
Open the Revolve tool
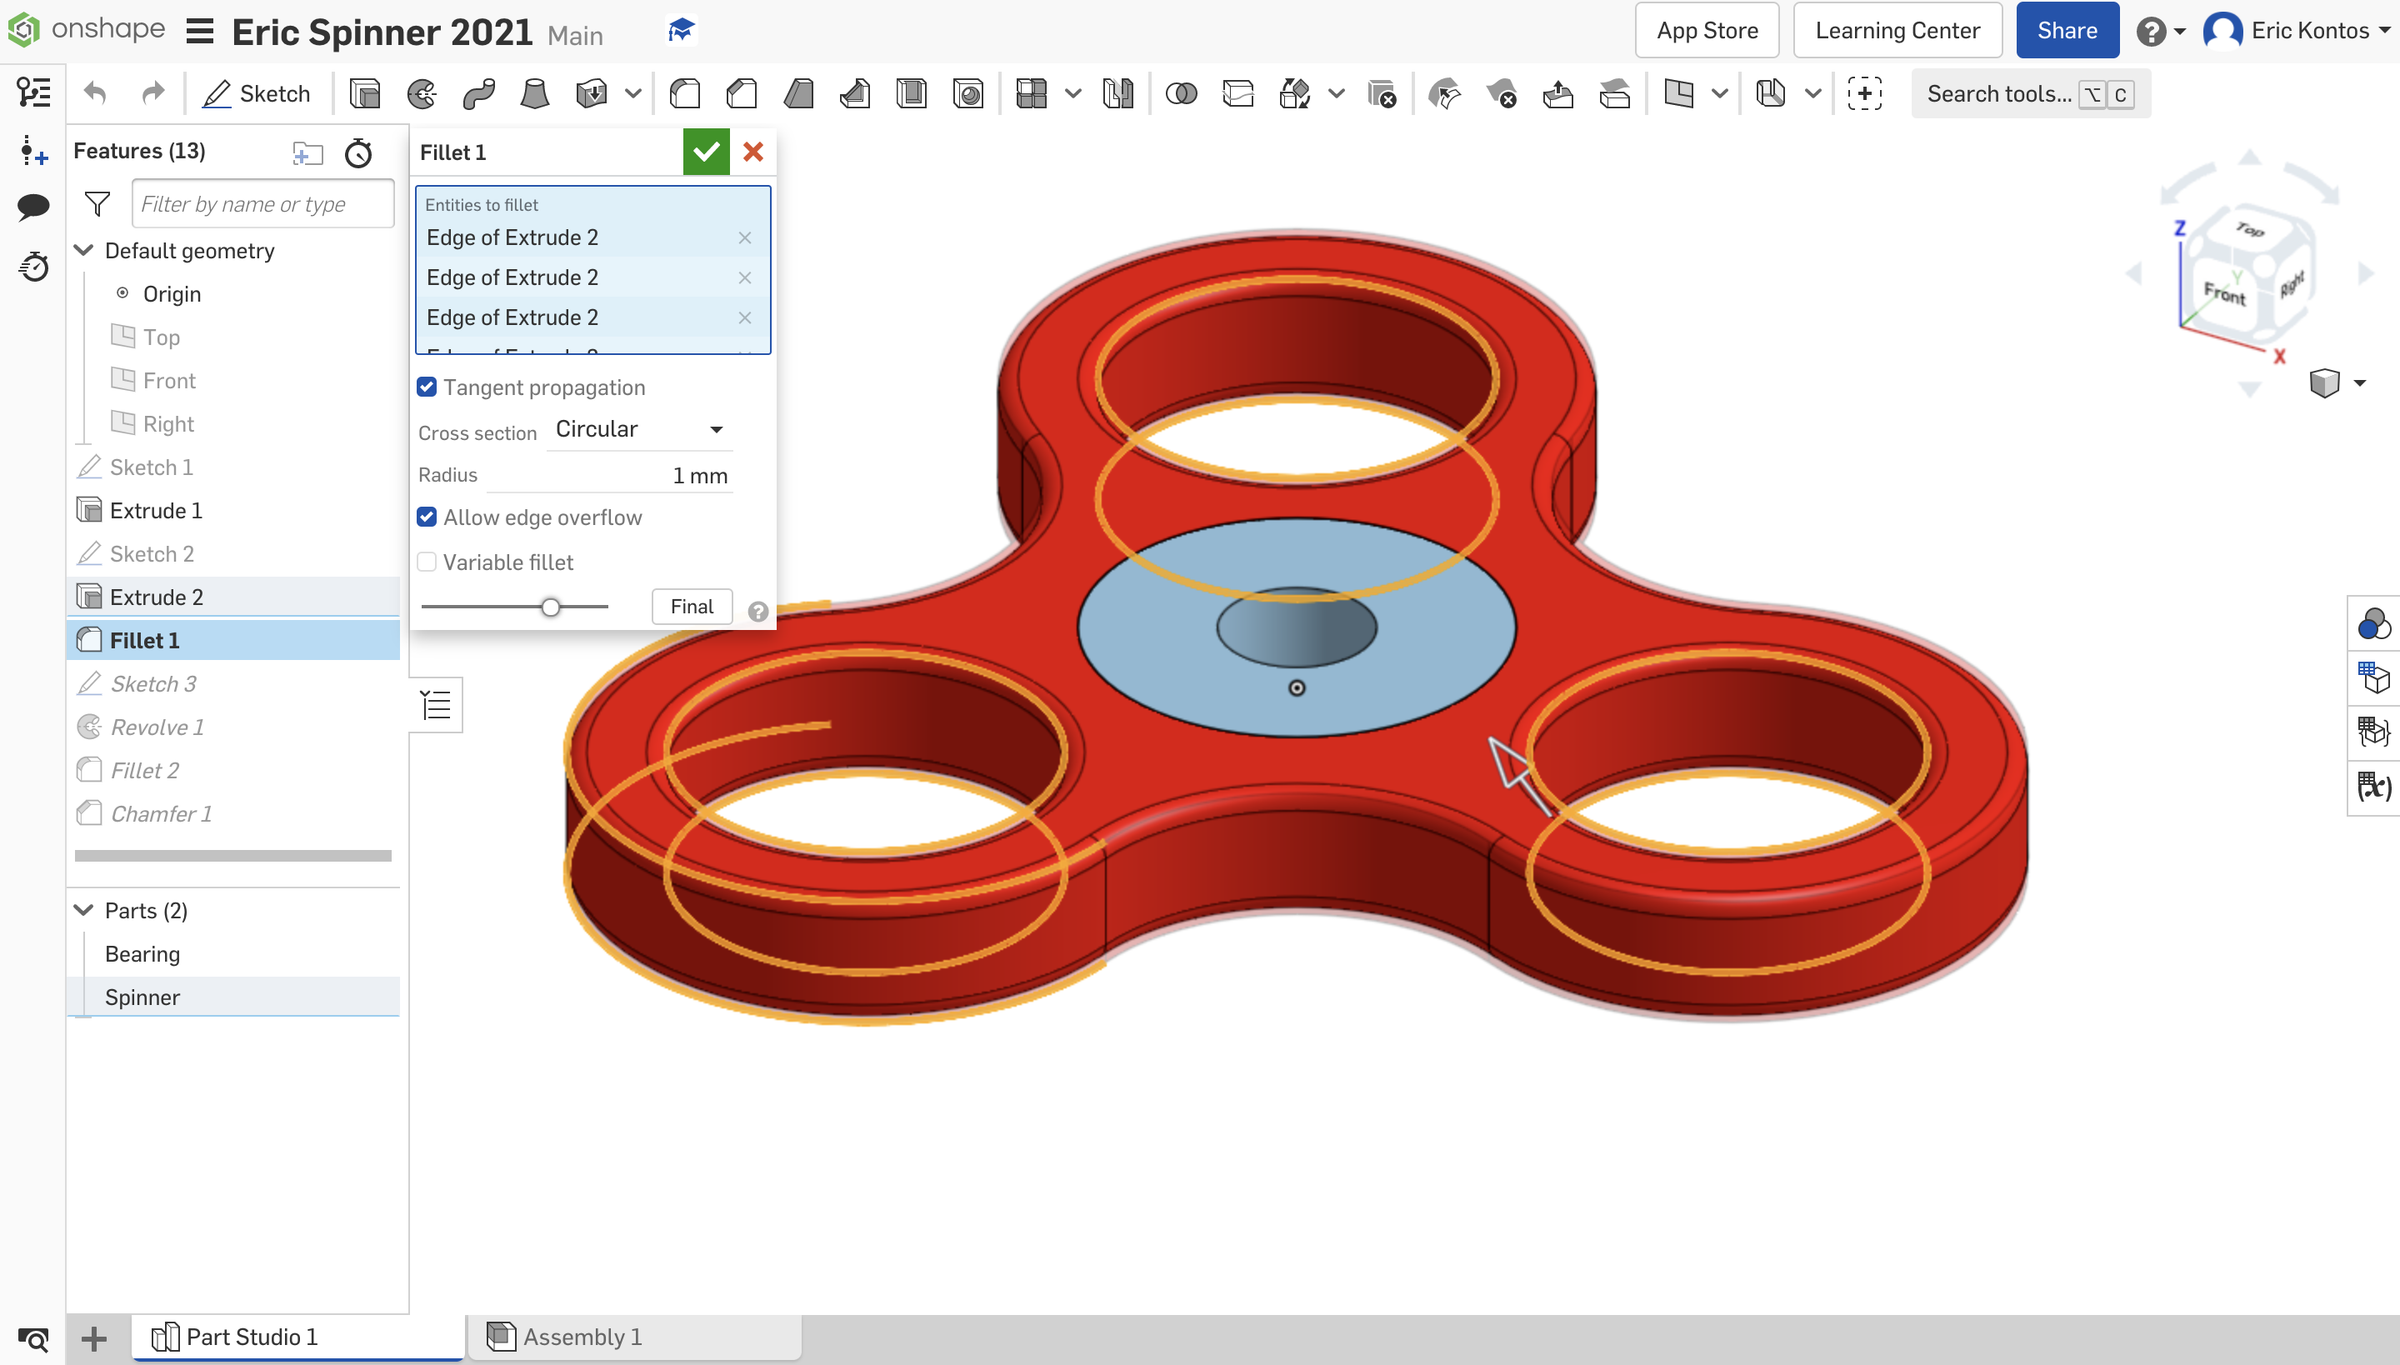click(422, 93)
